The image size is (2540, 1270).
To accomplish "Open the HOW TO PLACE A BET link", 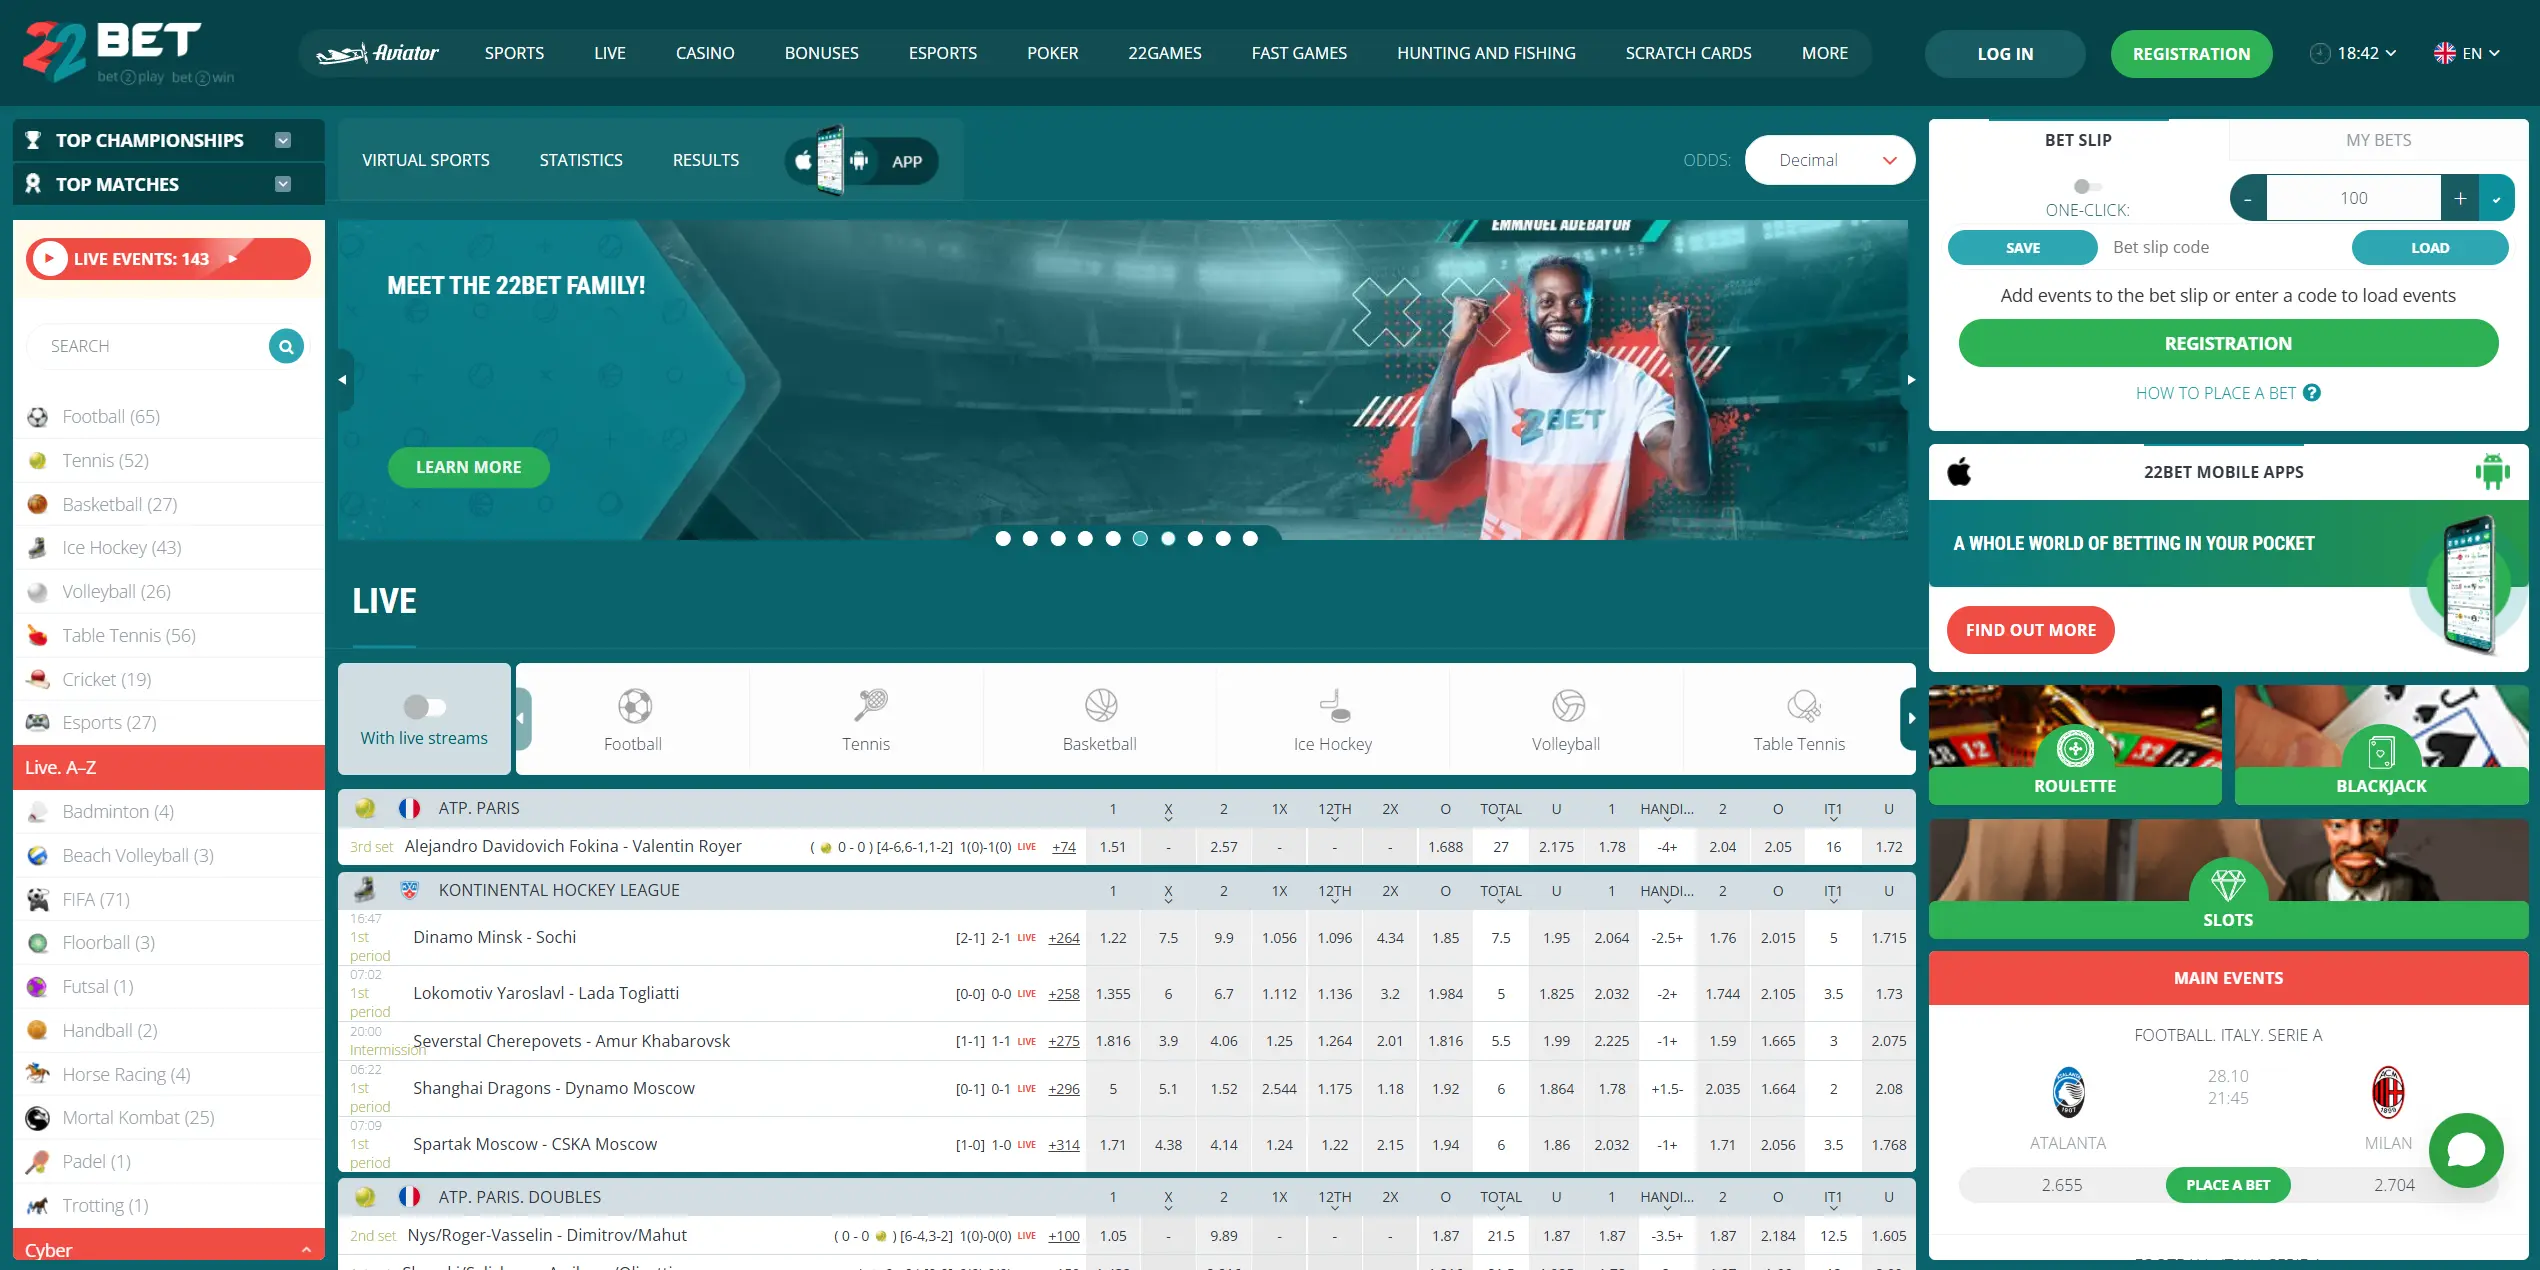I will click(2216, 392).
